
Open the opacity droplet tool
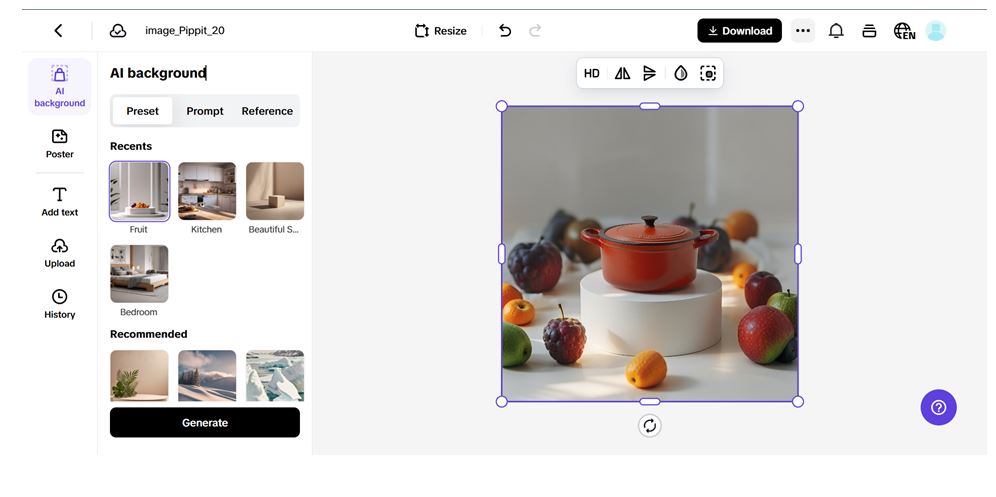[681, 73]
